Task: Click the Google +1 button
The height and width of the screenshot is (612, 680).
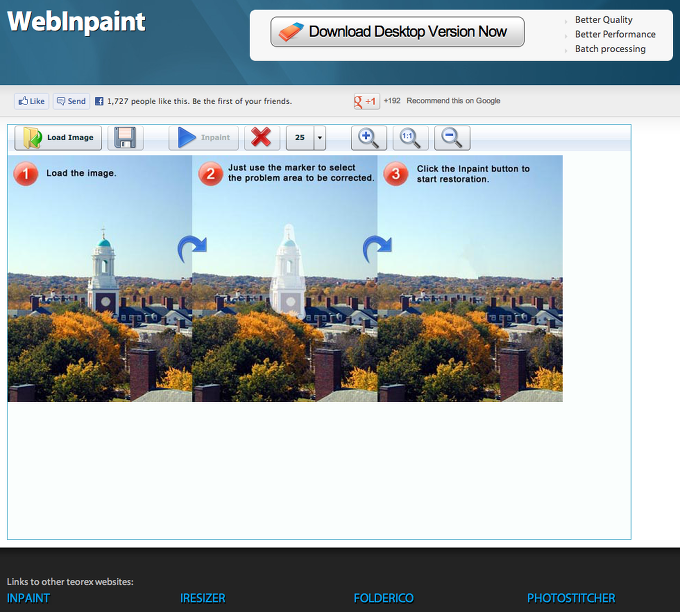Action: [x=366, y=101]
